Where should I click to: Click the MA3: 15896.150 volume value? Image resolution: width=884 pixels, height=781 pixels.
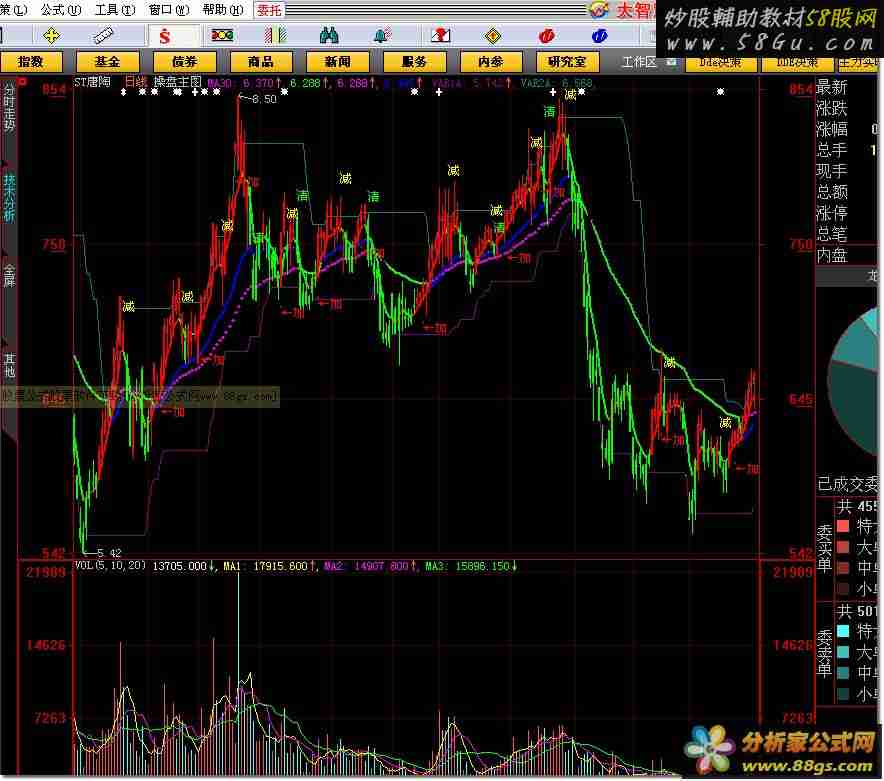click(x=471, y=566)
